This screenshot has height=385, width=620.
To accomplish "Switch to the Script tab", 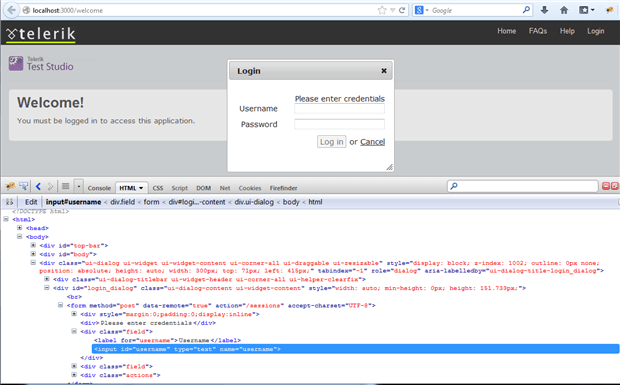I will pyautogui.click(x=180, y=188).
